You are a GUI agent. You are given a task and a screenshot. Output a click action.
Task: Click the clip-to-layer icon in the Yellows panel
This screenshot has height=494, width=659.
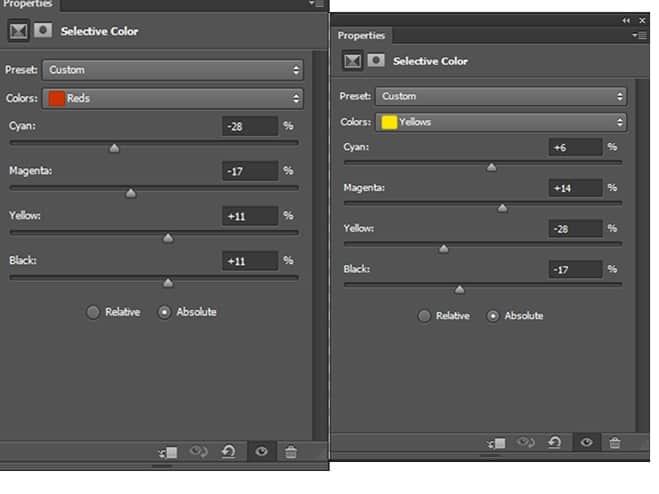coord(496,443)
